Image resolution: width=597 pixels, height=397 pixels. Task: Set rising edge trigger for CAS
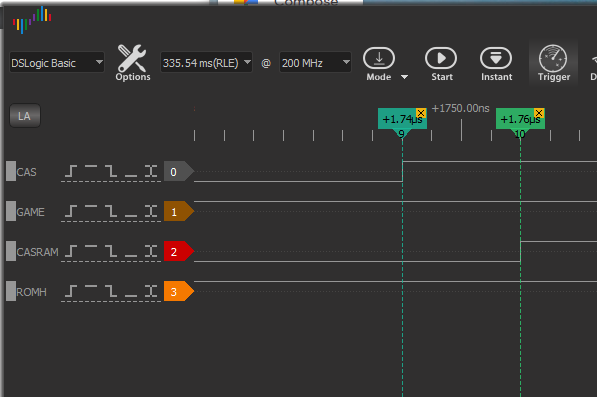pos(71,171)
